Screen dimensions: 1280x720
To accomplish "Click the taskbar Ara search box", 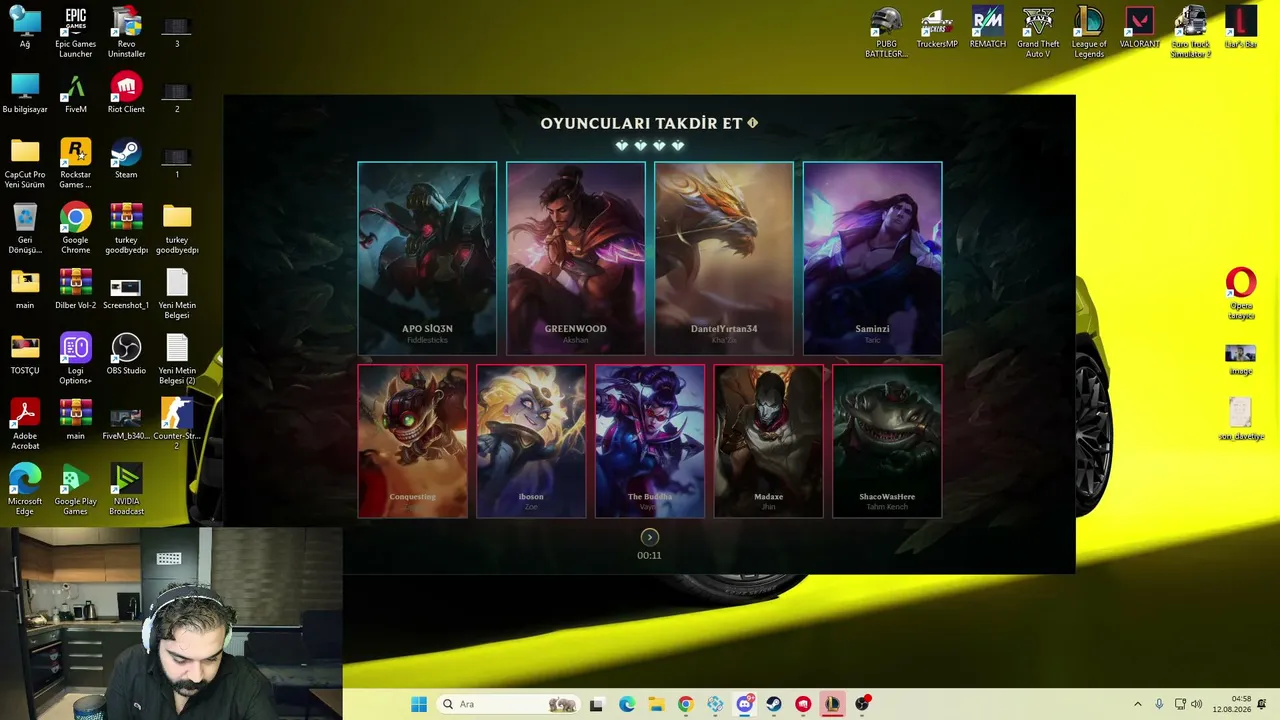I will click(x=509, y=704).
